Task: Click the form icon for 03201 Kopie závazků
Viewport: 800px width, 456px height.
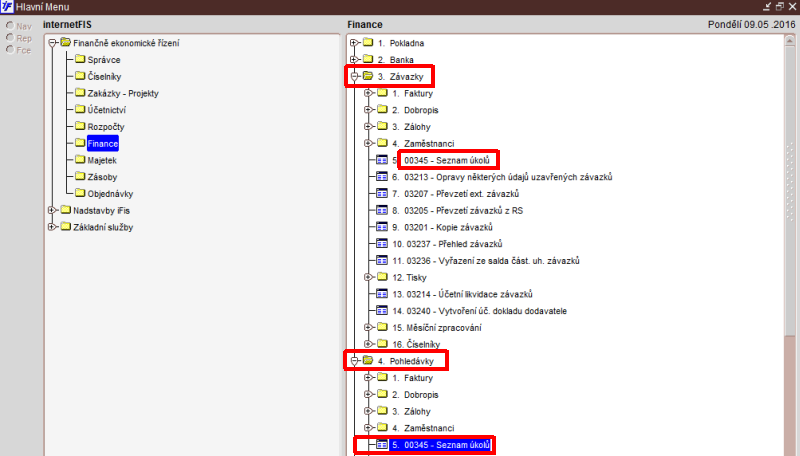Action: point(382,227)
